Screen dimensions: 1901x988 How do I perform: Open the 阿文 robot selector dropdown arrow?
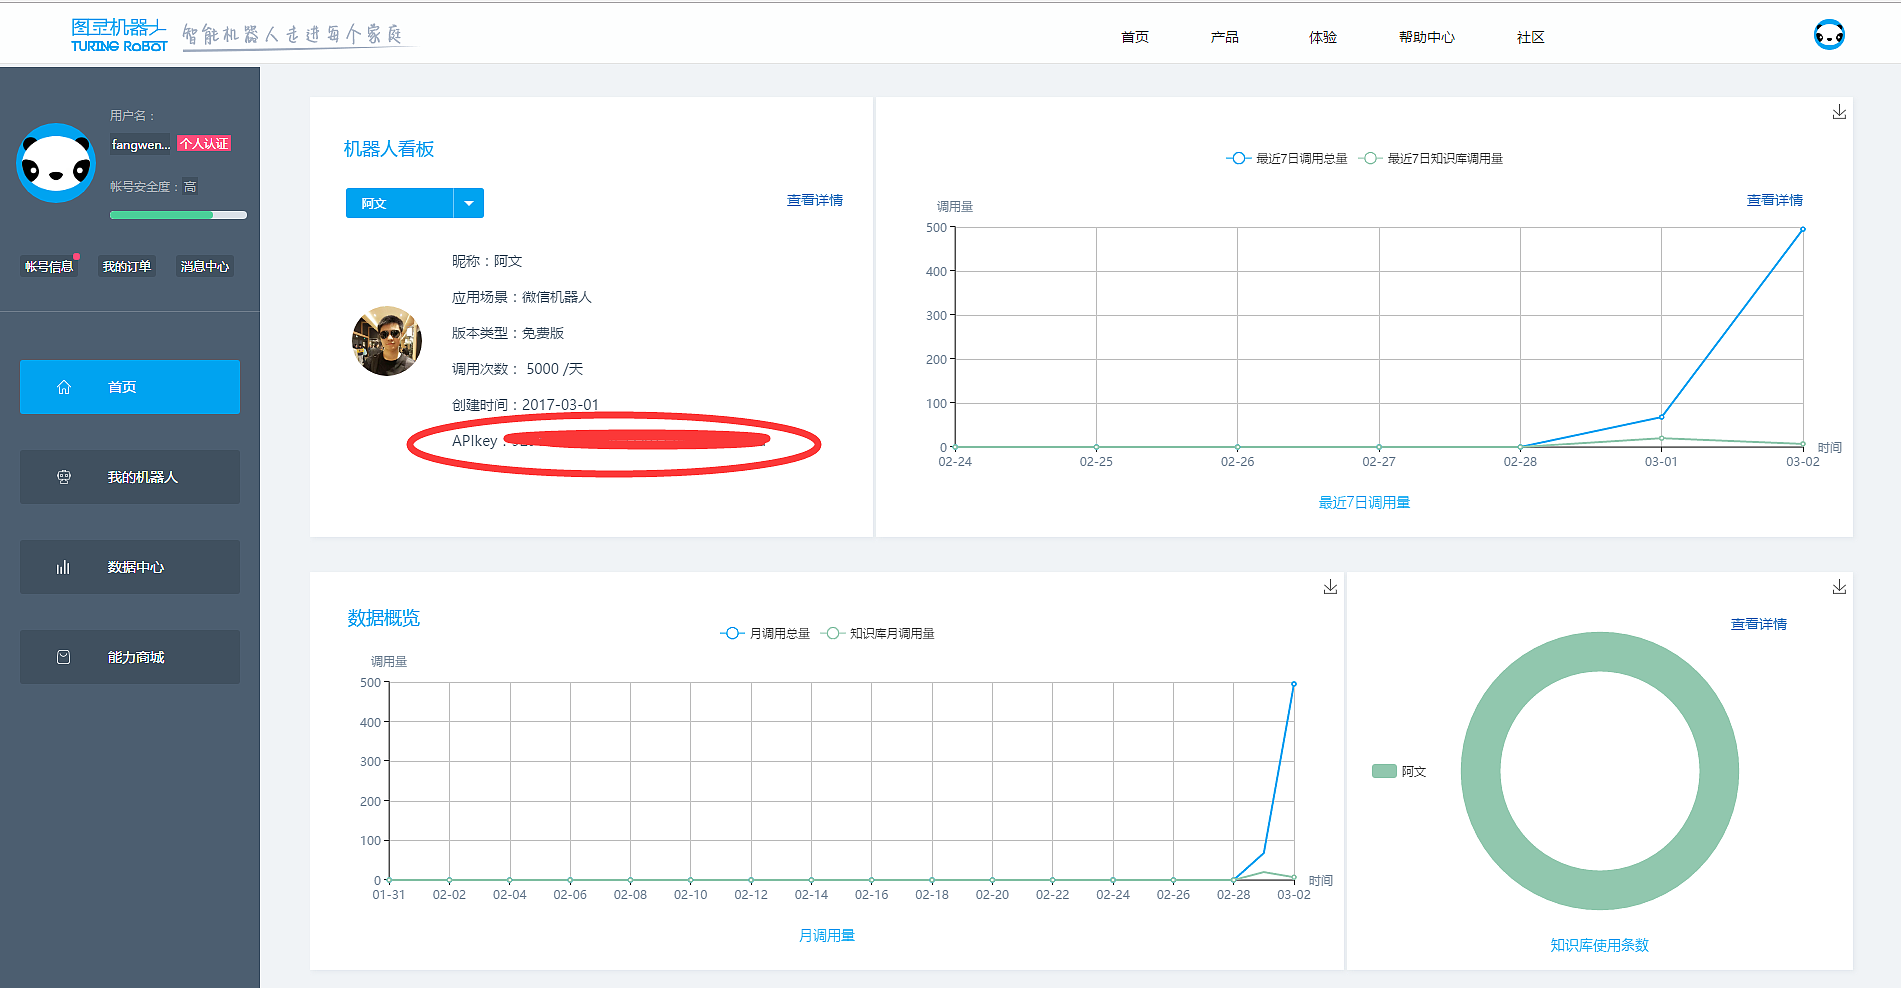(468, 203)
